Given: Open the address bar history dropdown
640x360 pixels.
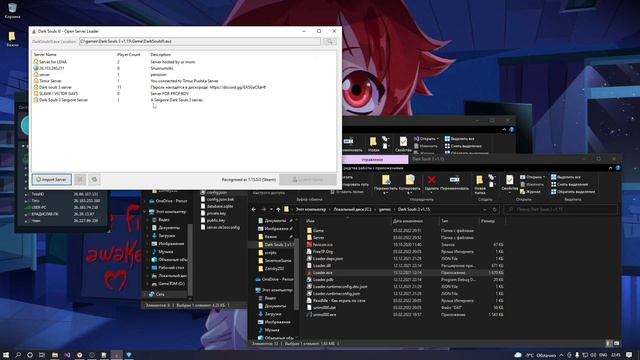Looking at the screenshot, I should tap(484, 209).
